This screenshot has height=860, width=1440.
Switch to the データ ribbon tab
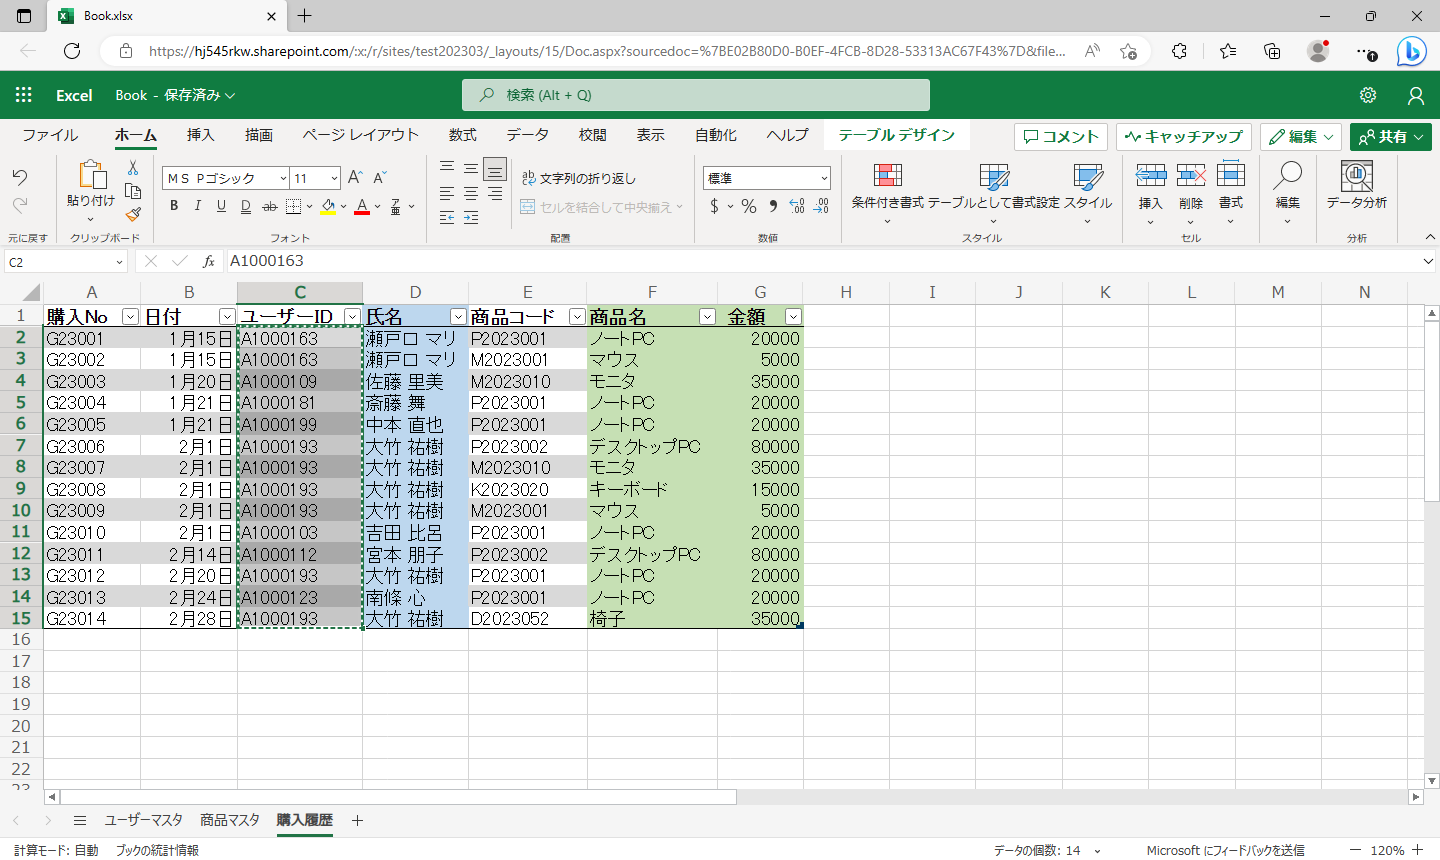point(527,135)
